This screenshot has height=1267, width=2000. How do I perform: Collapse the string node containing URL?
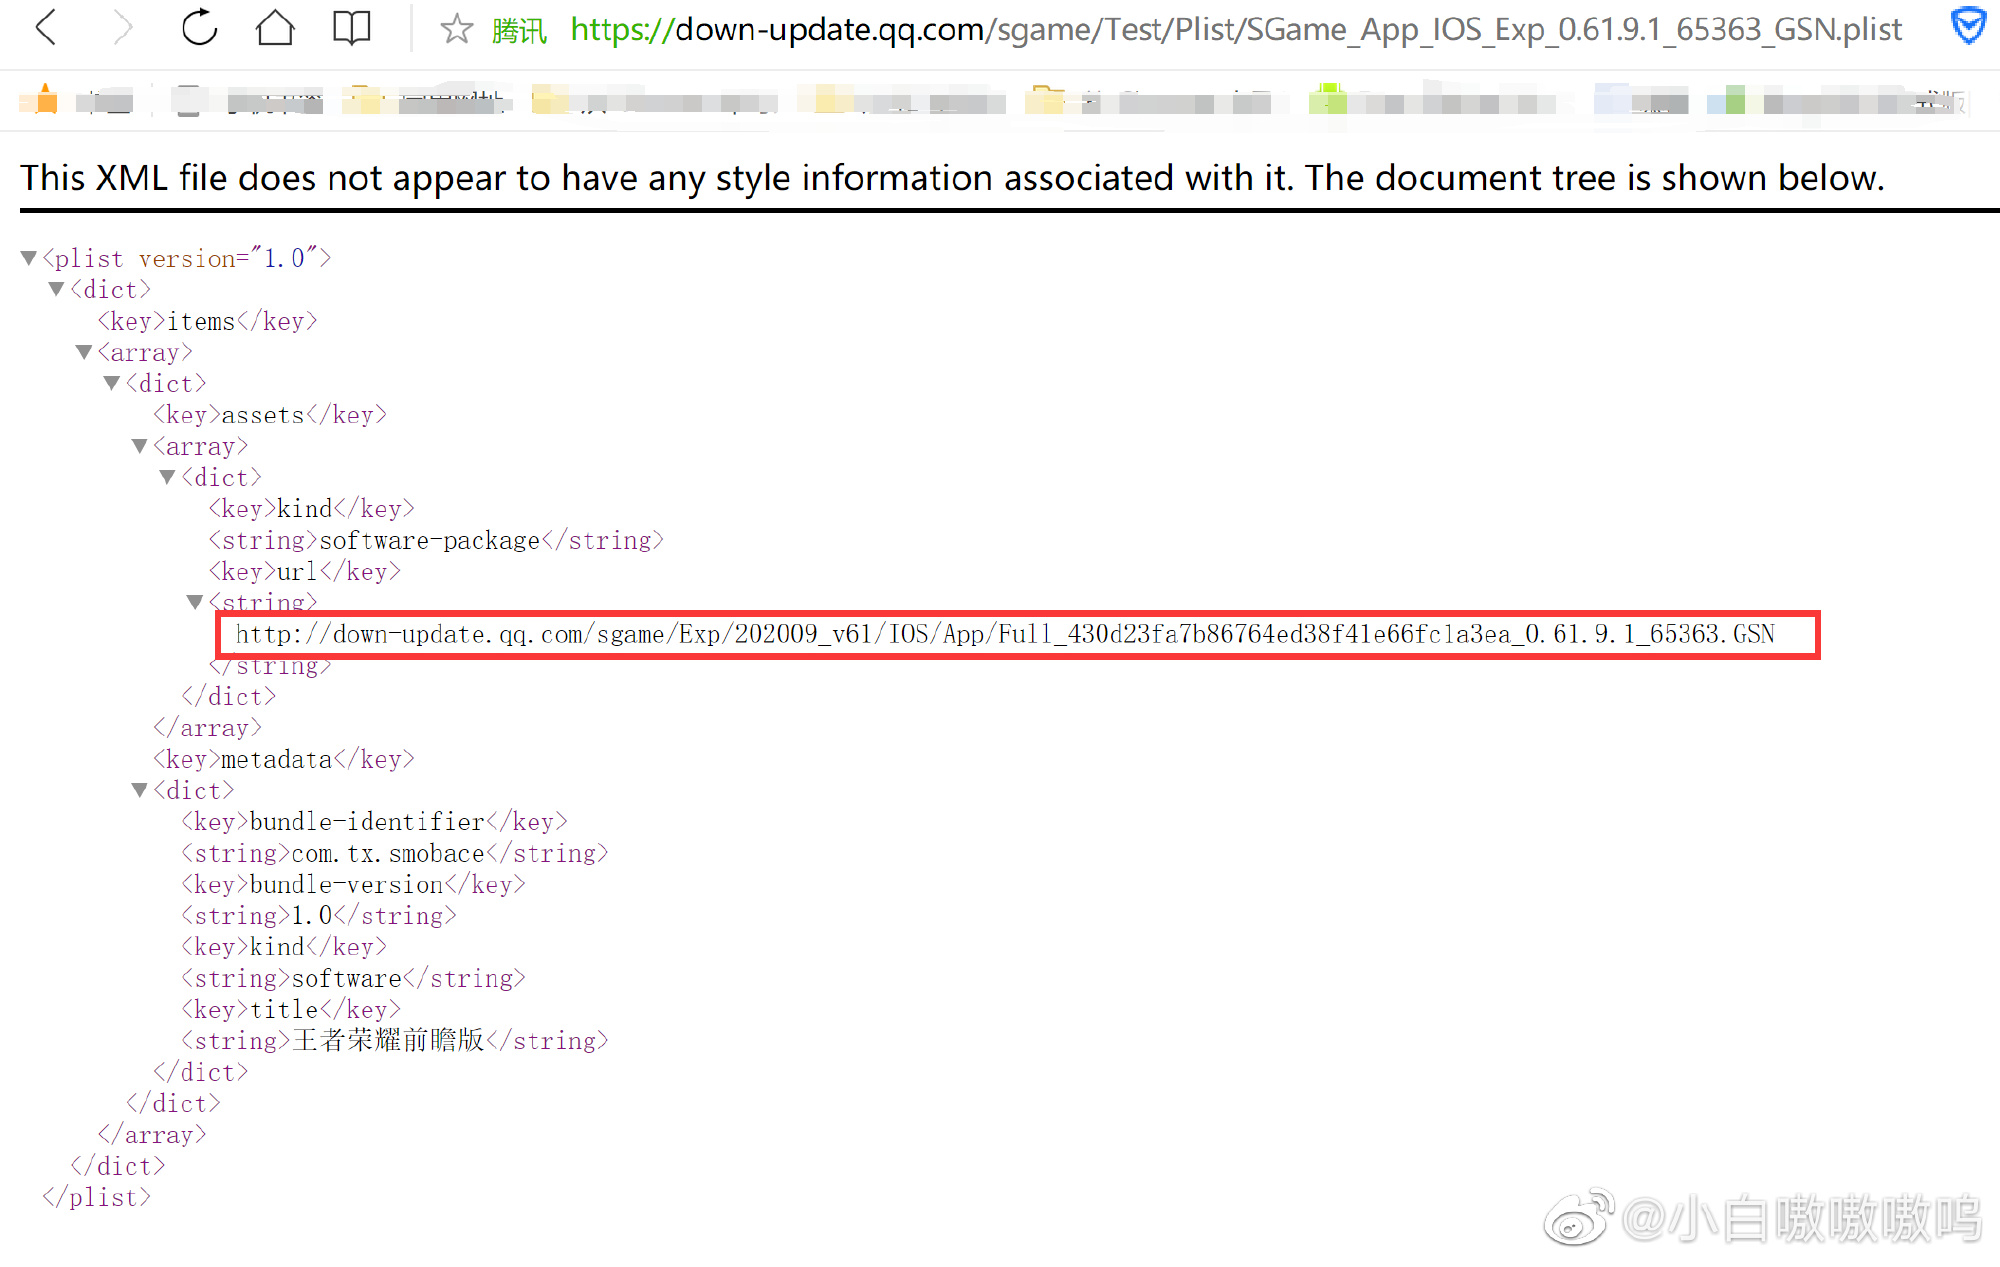point(195,602)
